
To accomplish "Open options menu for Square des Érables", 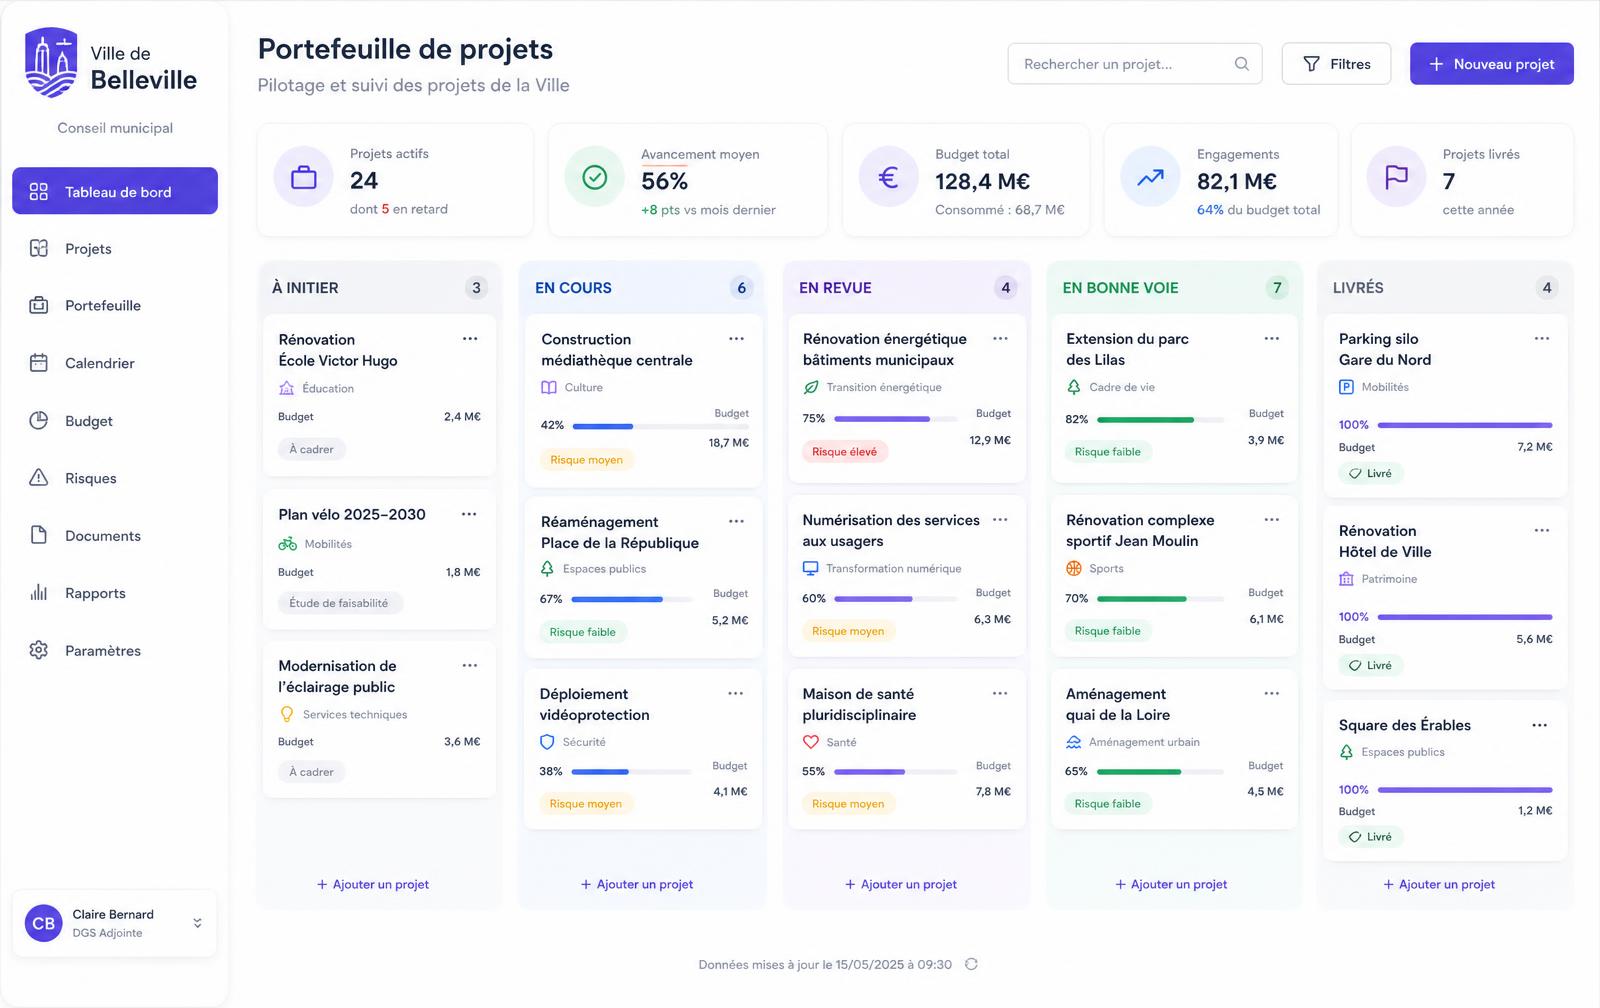I will point(1540,725).
